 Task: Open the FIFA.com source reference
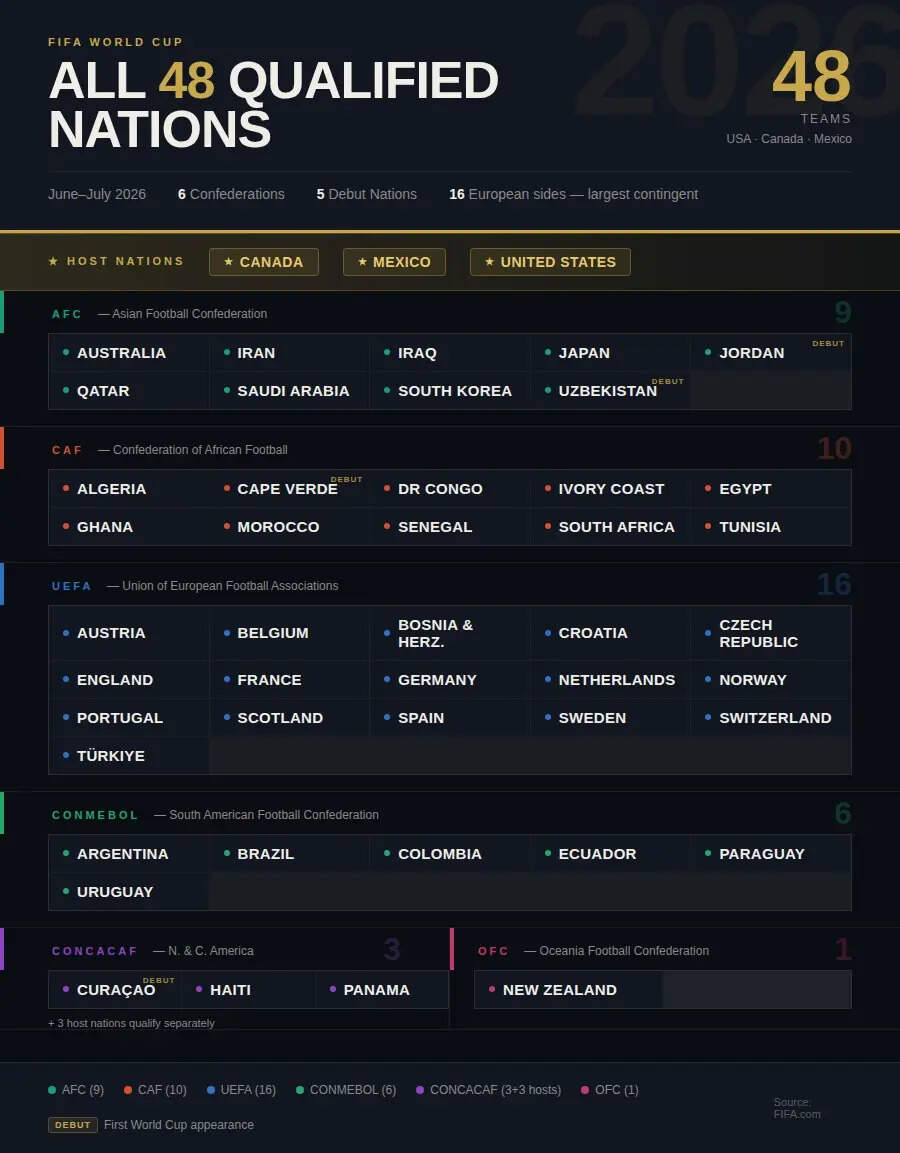pos(796,1108)
